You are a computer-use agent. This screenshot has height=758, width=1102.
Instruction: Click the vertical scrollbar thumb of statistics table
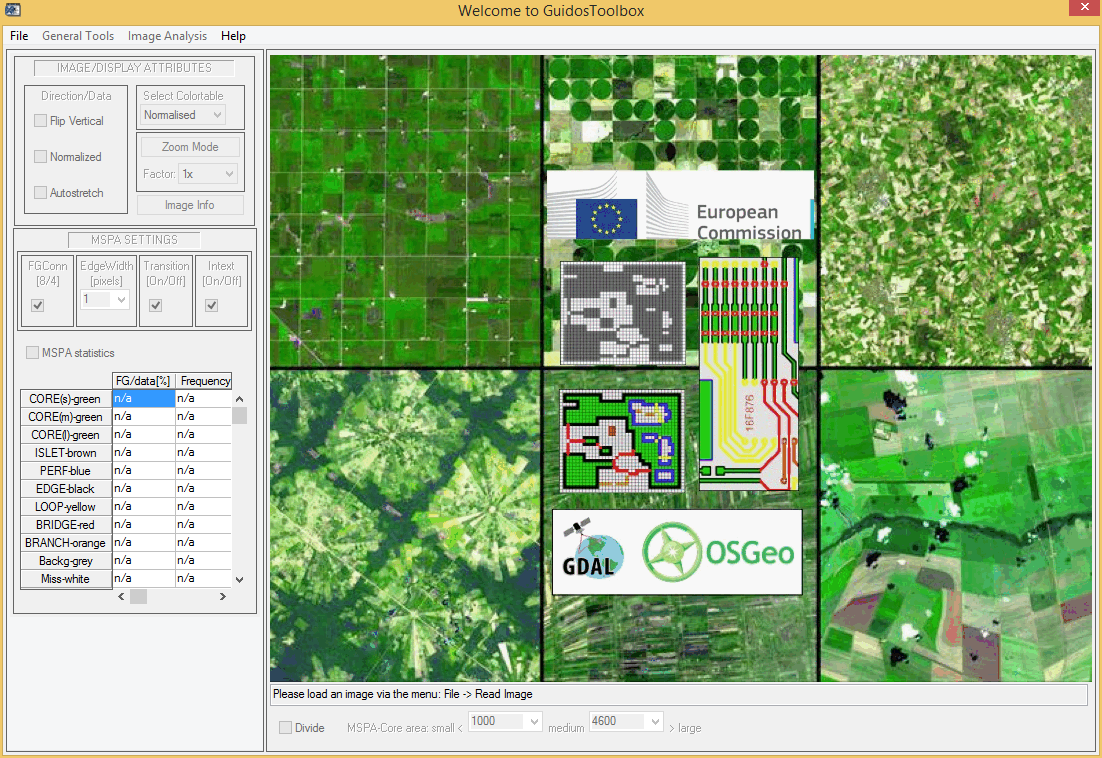pos(240,415)
